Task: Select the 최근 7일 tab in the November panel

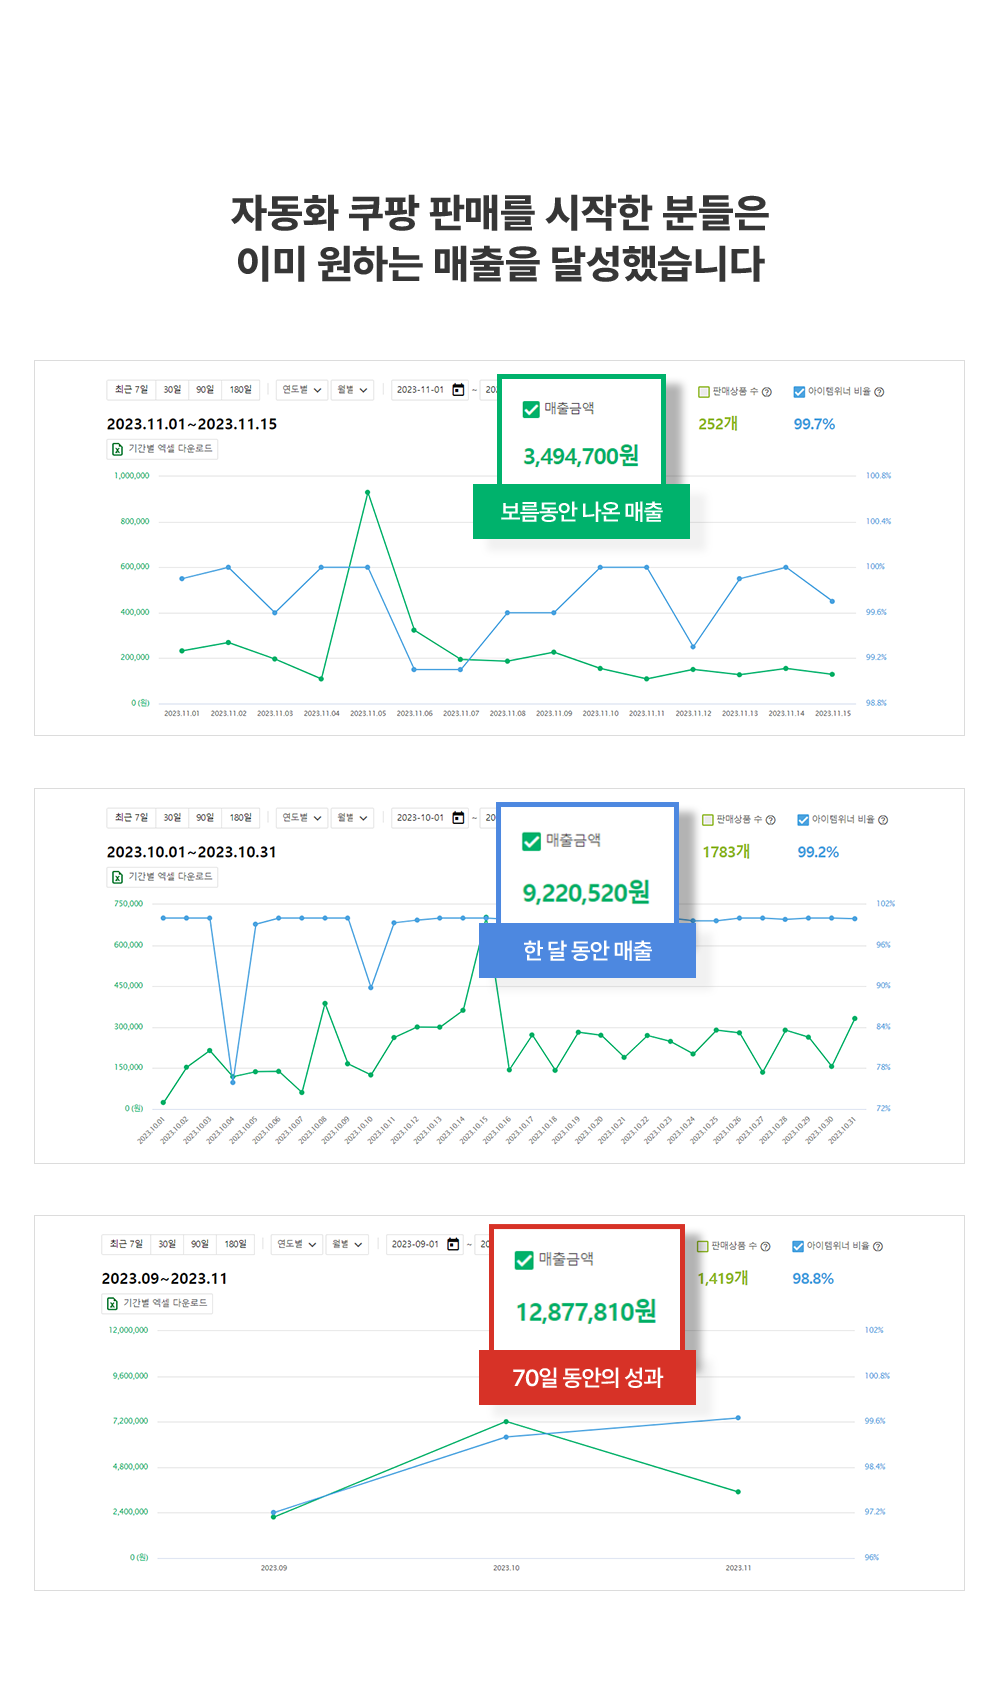Action: (x=131, y=390)
